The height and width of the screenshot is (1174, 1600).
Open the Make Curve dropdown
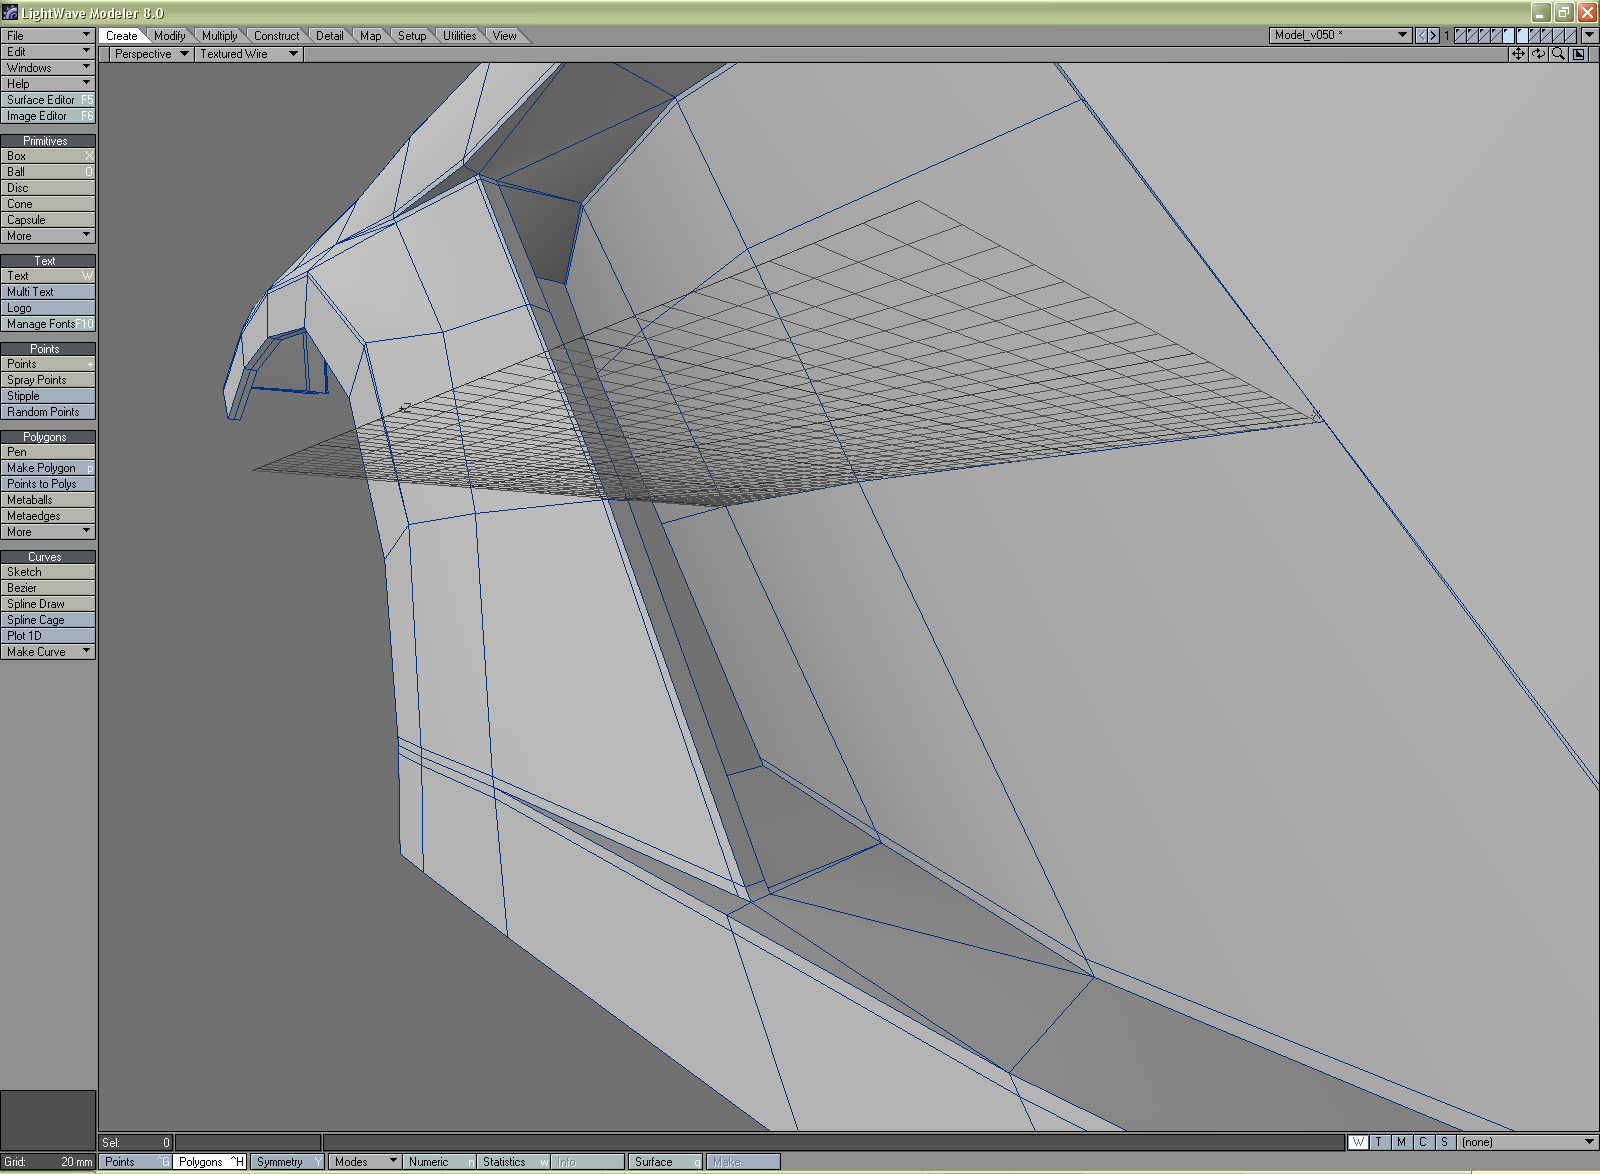coord(48,652)
